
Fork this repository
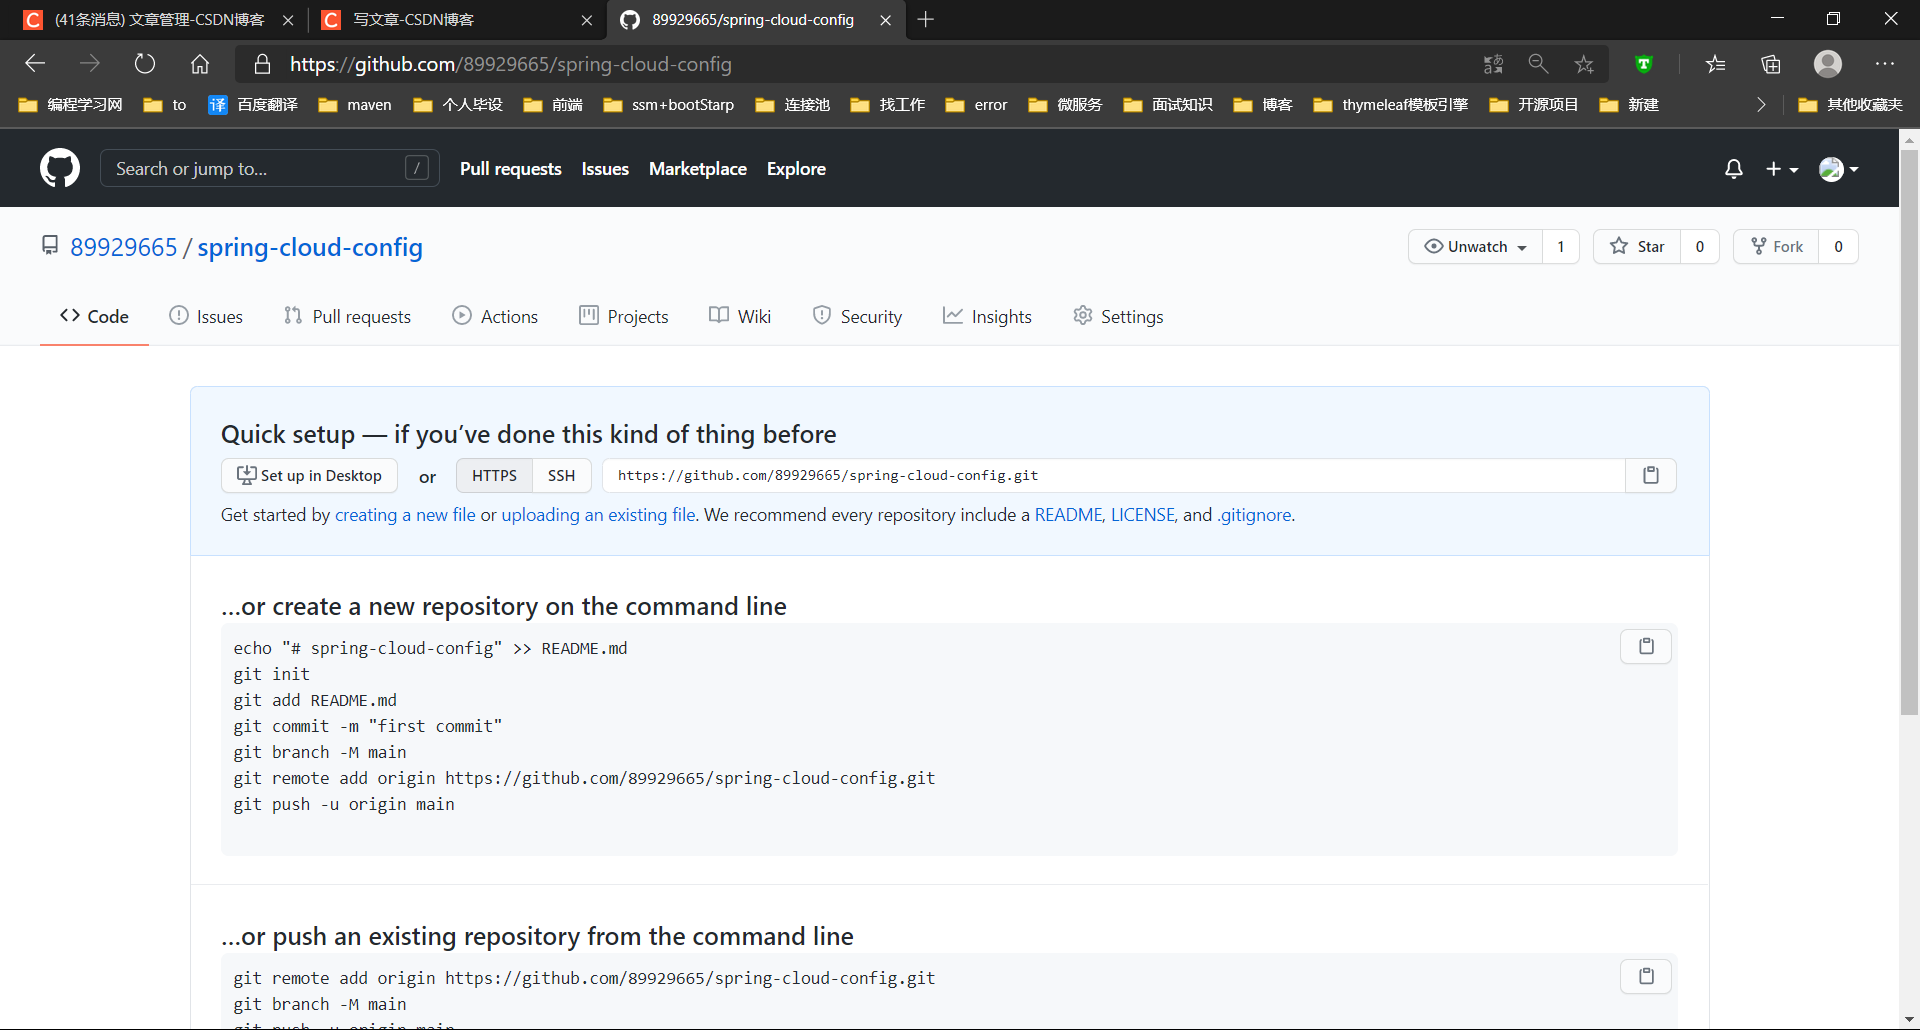(1777, 247)
